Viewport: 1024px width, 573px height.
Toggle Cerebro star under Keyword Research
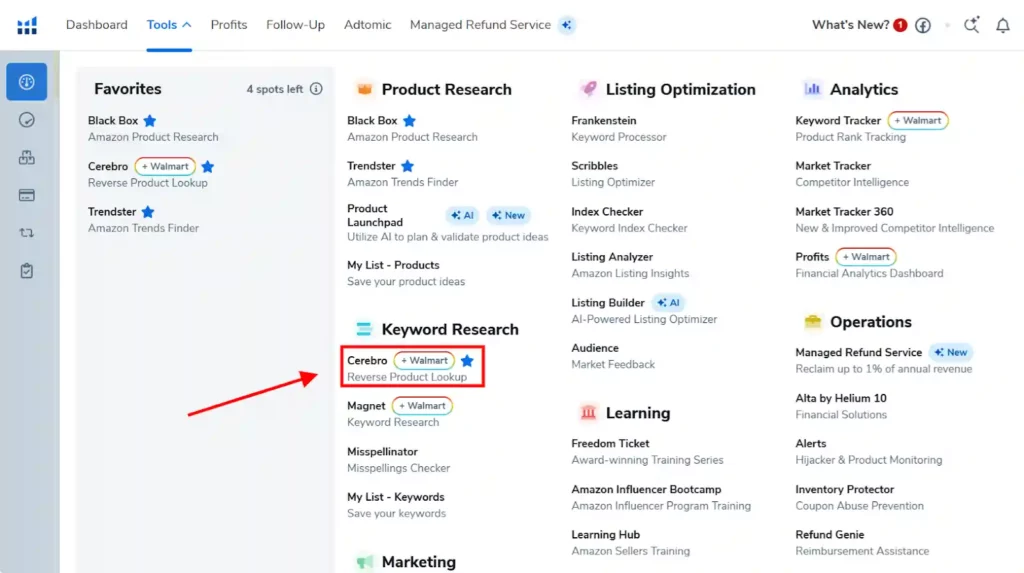click(x=467, y=361)
